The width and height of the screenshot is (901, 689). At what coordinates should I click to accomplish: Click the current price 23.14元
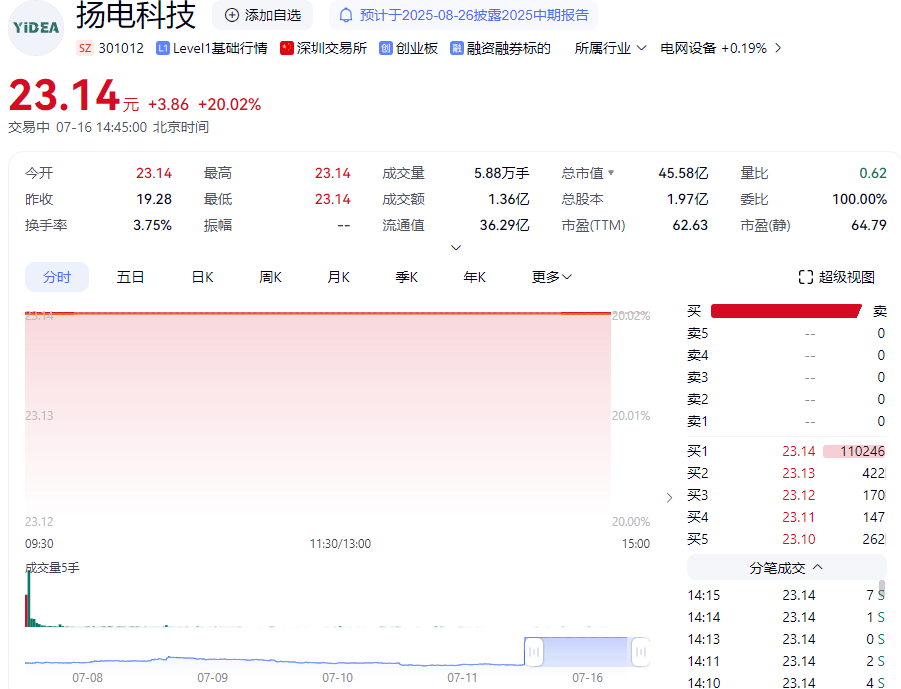74,95
